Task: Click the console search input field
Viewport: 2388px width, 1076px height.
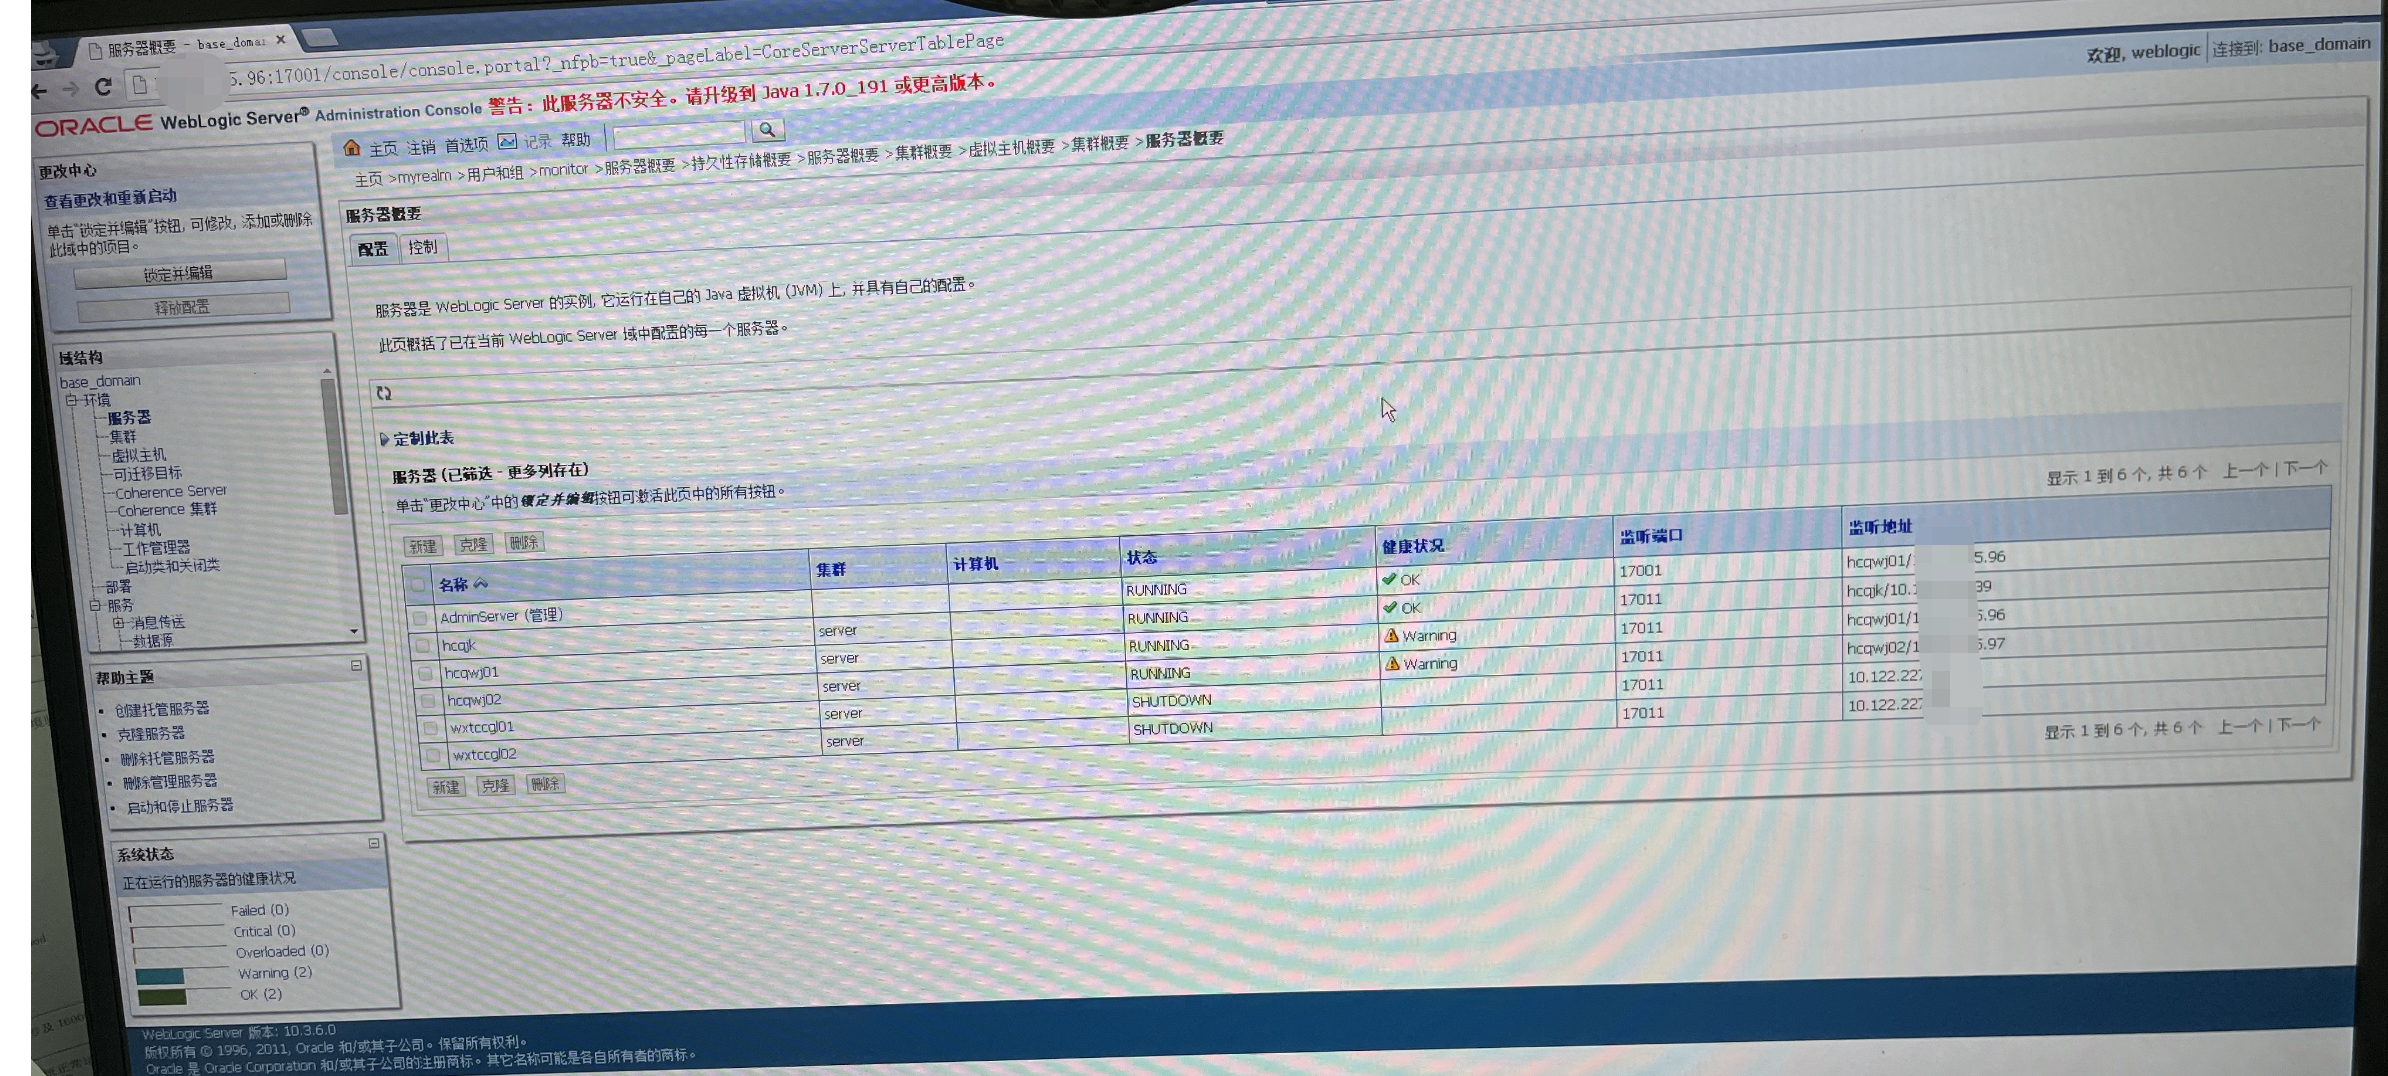Action: [x=679, y=133]
